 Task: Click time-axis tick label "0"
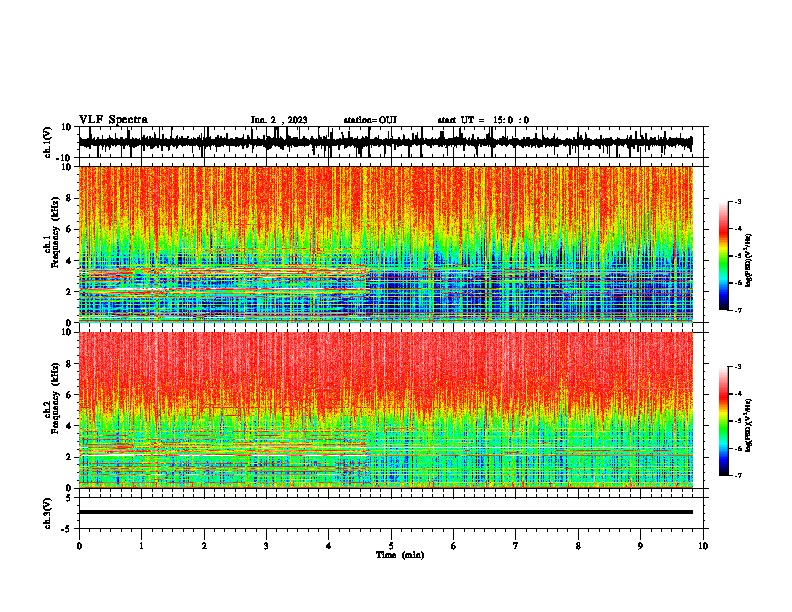pyautogui.click(x=79, y=546)
